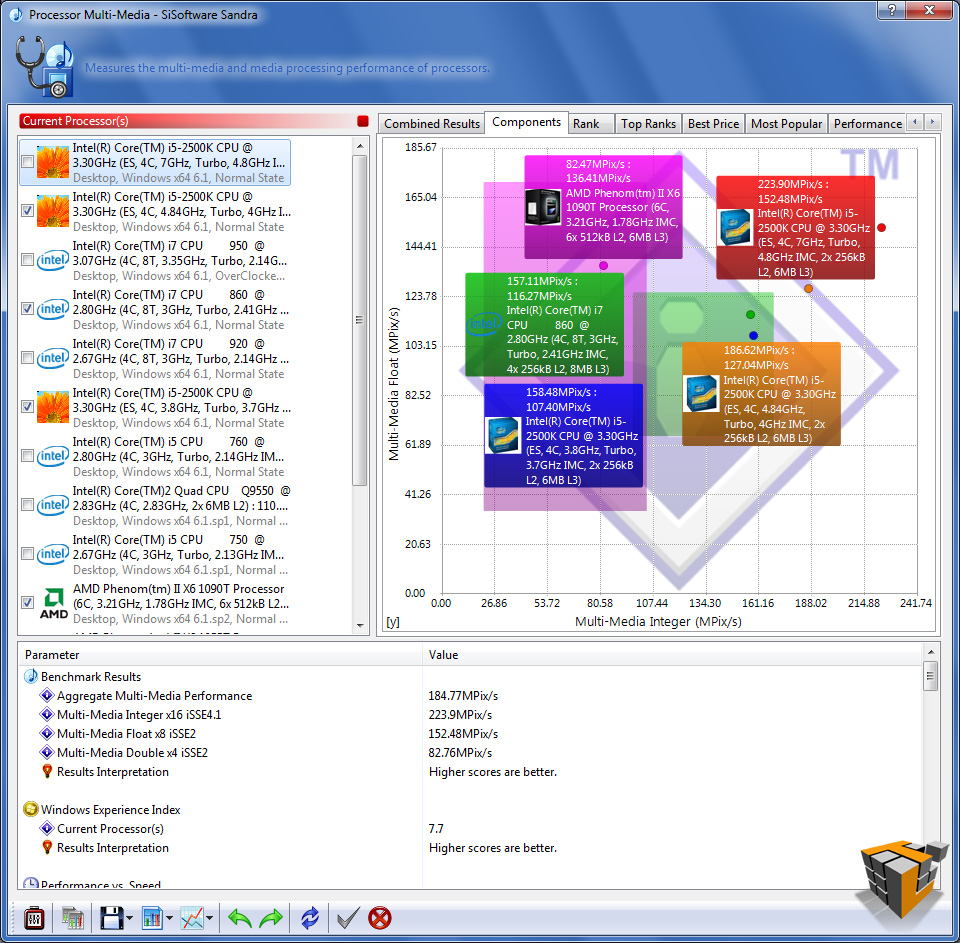Check the Core2 Quad Q9550 checkbox

tap(27, 505)
